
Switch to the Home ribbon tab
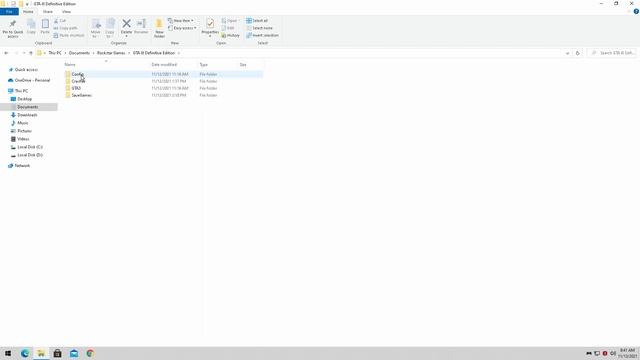coord(28,12)
